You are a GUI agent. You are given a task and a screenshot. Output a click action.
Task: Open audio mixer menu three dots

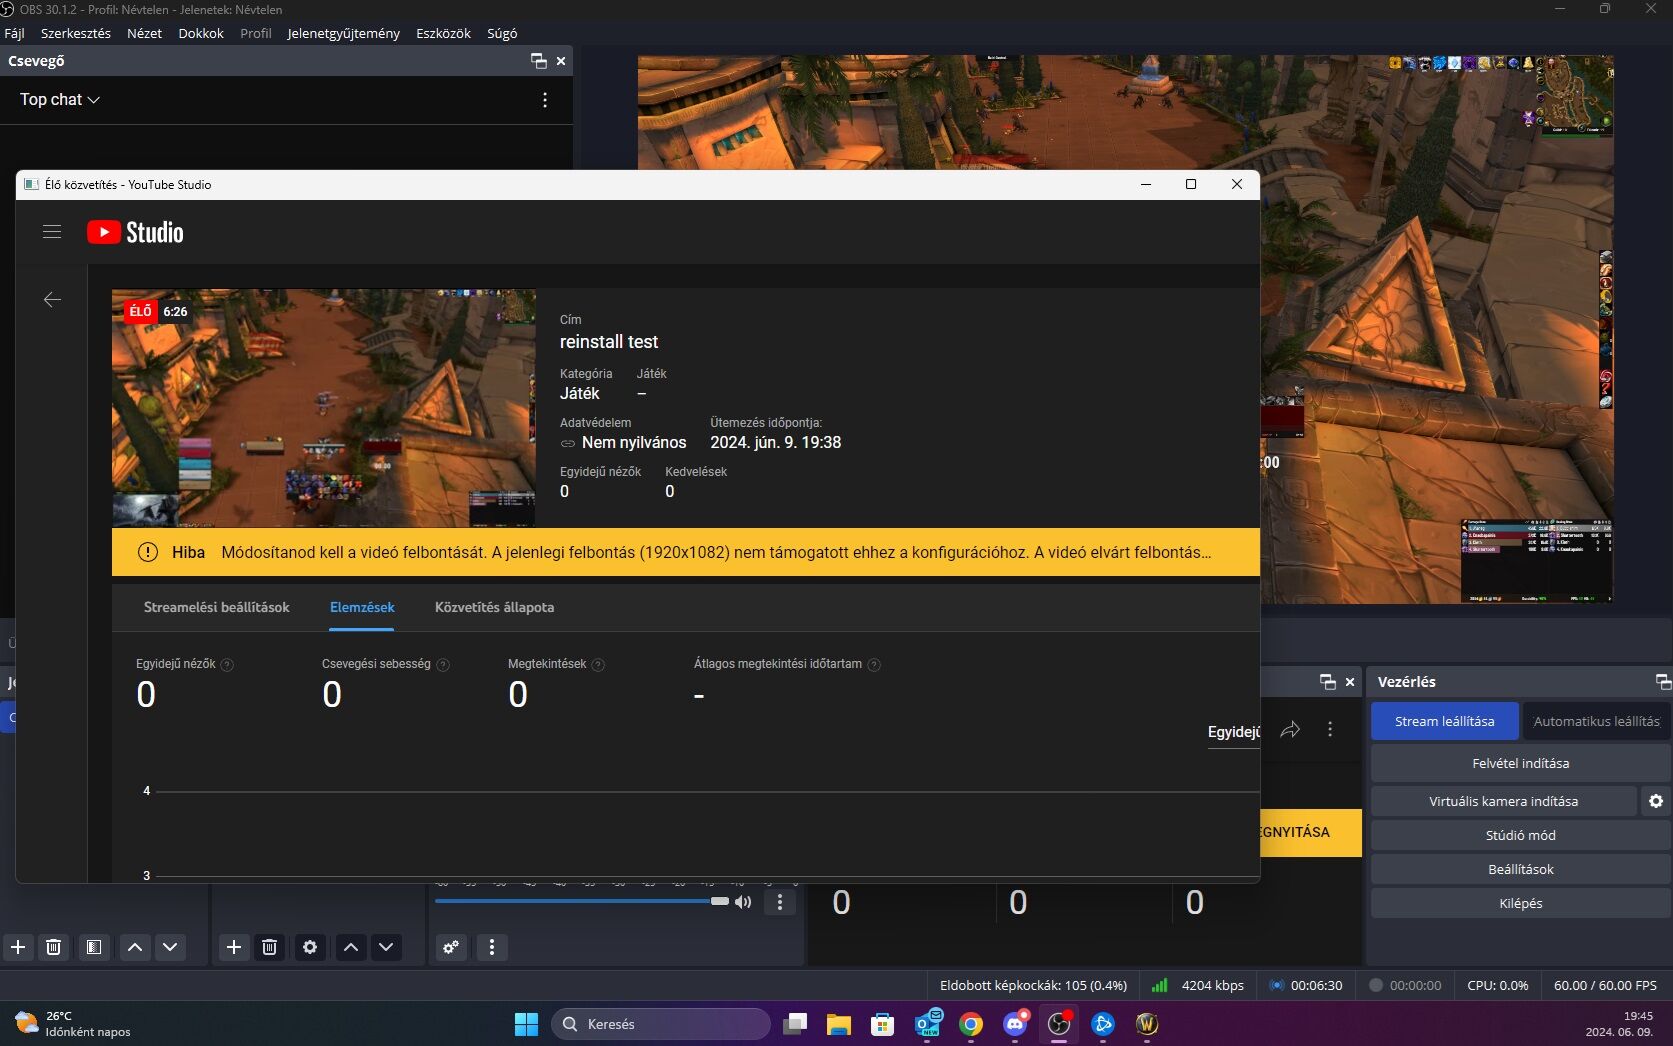click(492, 947)
